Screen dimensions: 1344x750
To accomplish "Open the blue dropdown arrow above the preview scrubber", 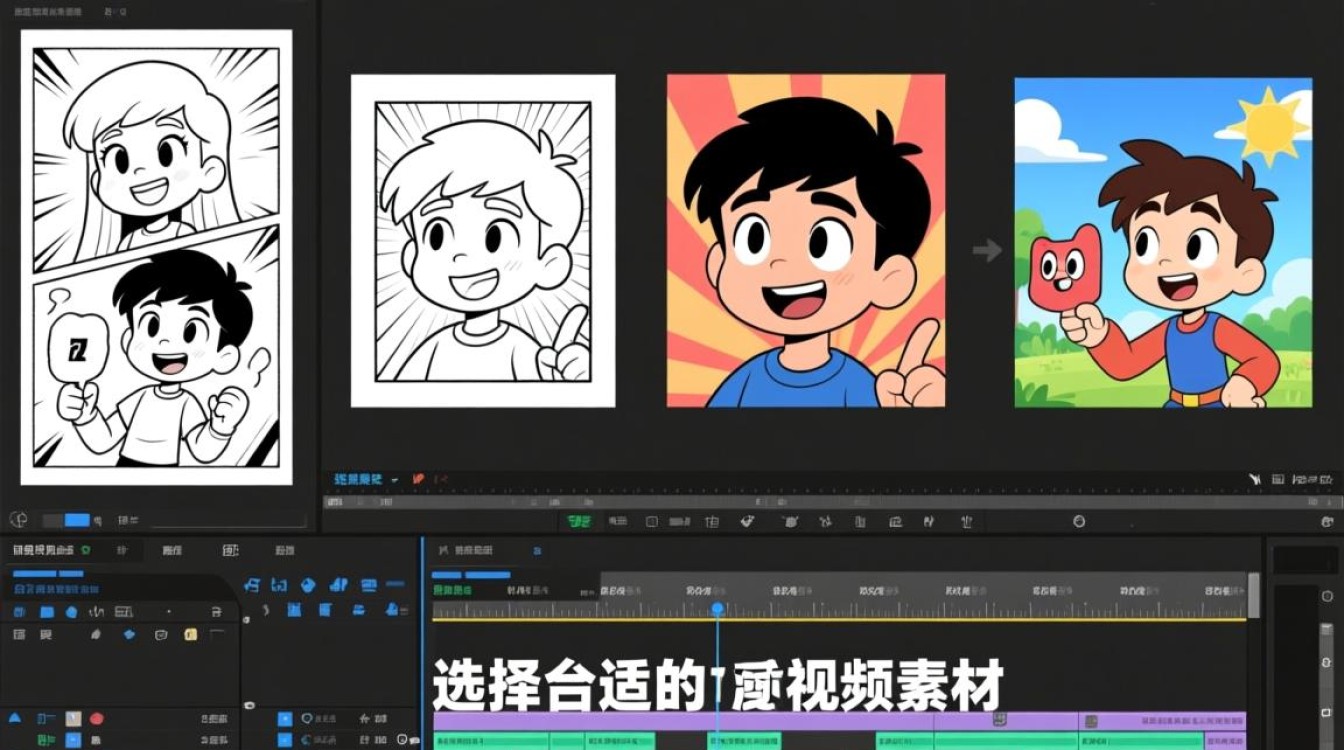I will click(395, 480).
